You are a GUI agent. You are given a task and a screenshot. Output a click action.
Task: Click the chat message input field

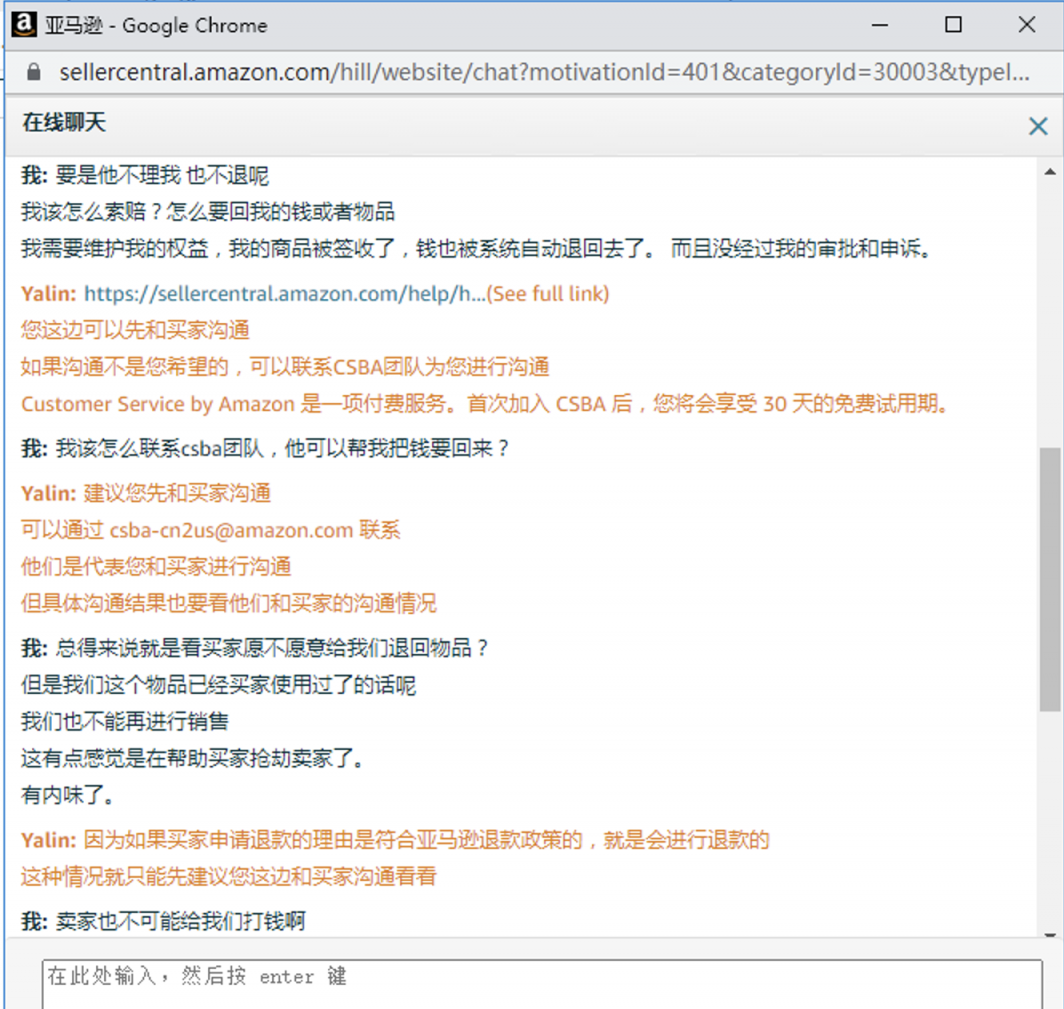pos(542,983)
